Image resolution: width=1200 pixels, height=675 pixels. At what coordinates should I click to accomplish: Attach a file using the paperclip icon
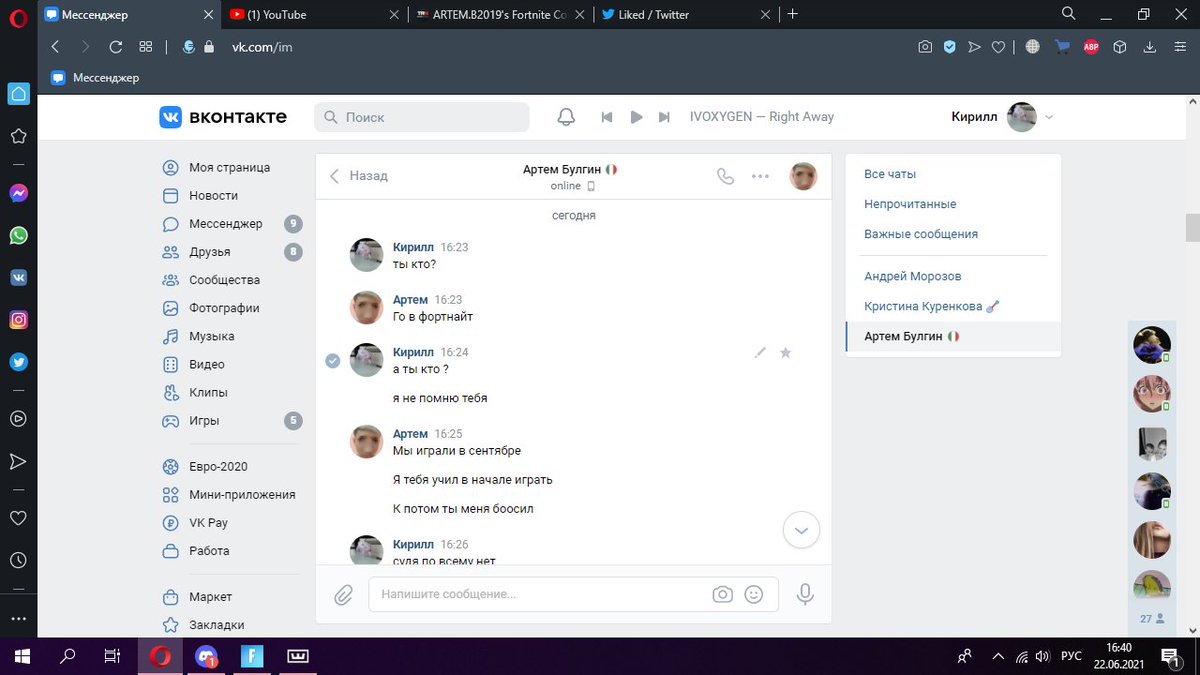tap(343, 595)
